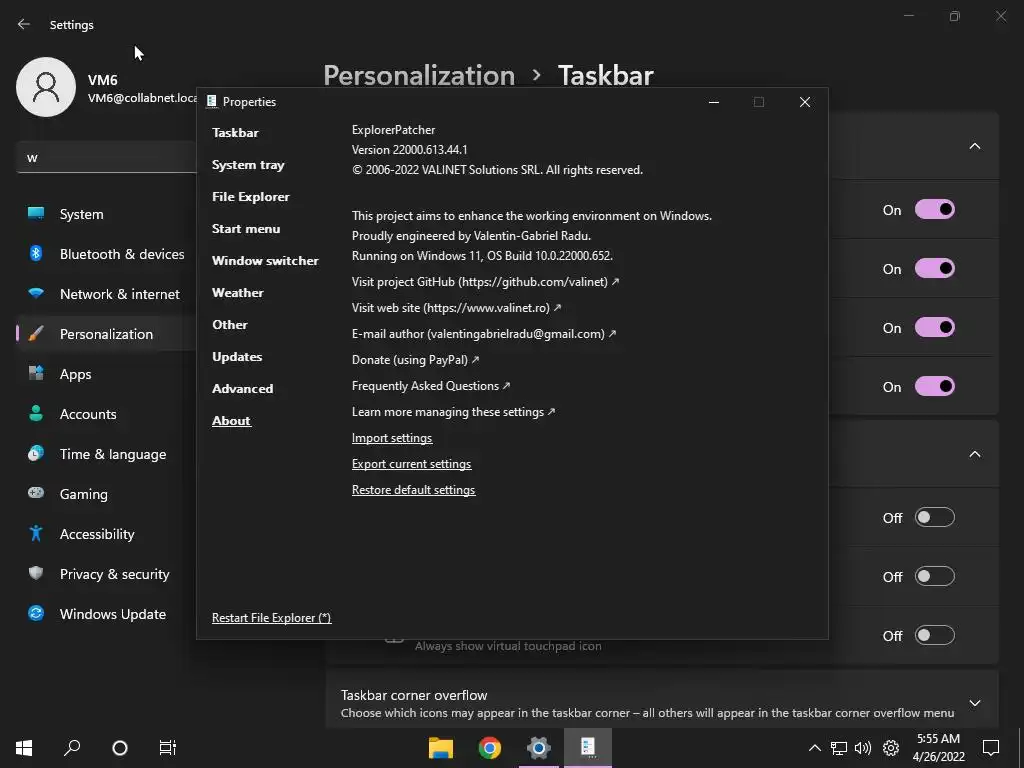Turn off the third On toggle

[x=935, y=327]
